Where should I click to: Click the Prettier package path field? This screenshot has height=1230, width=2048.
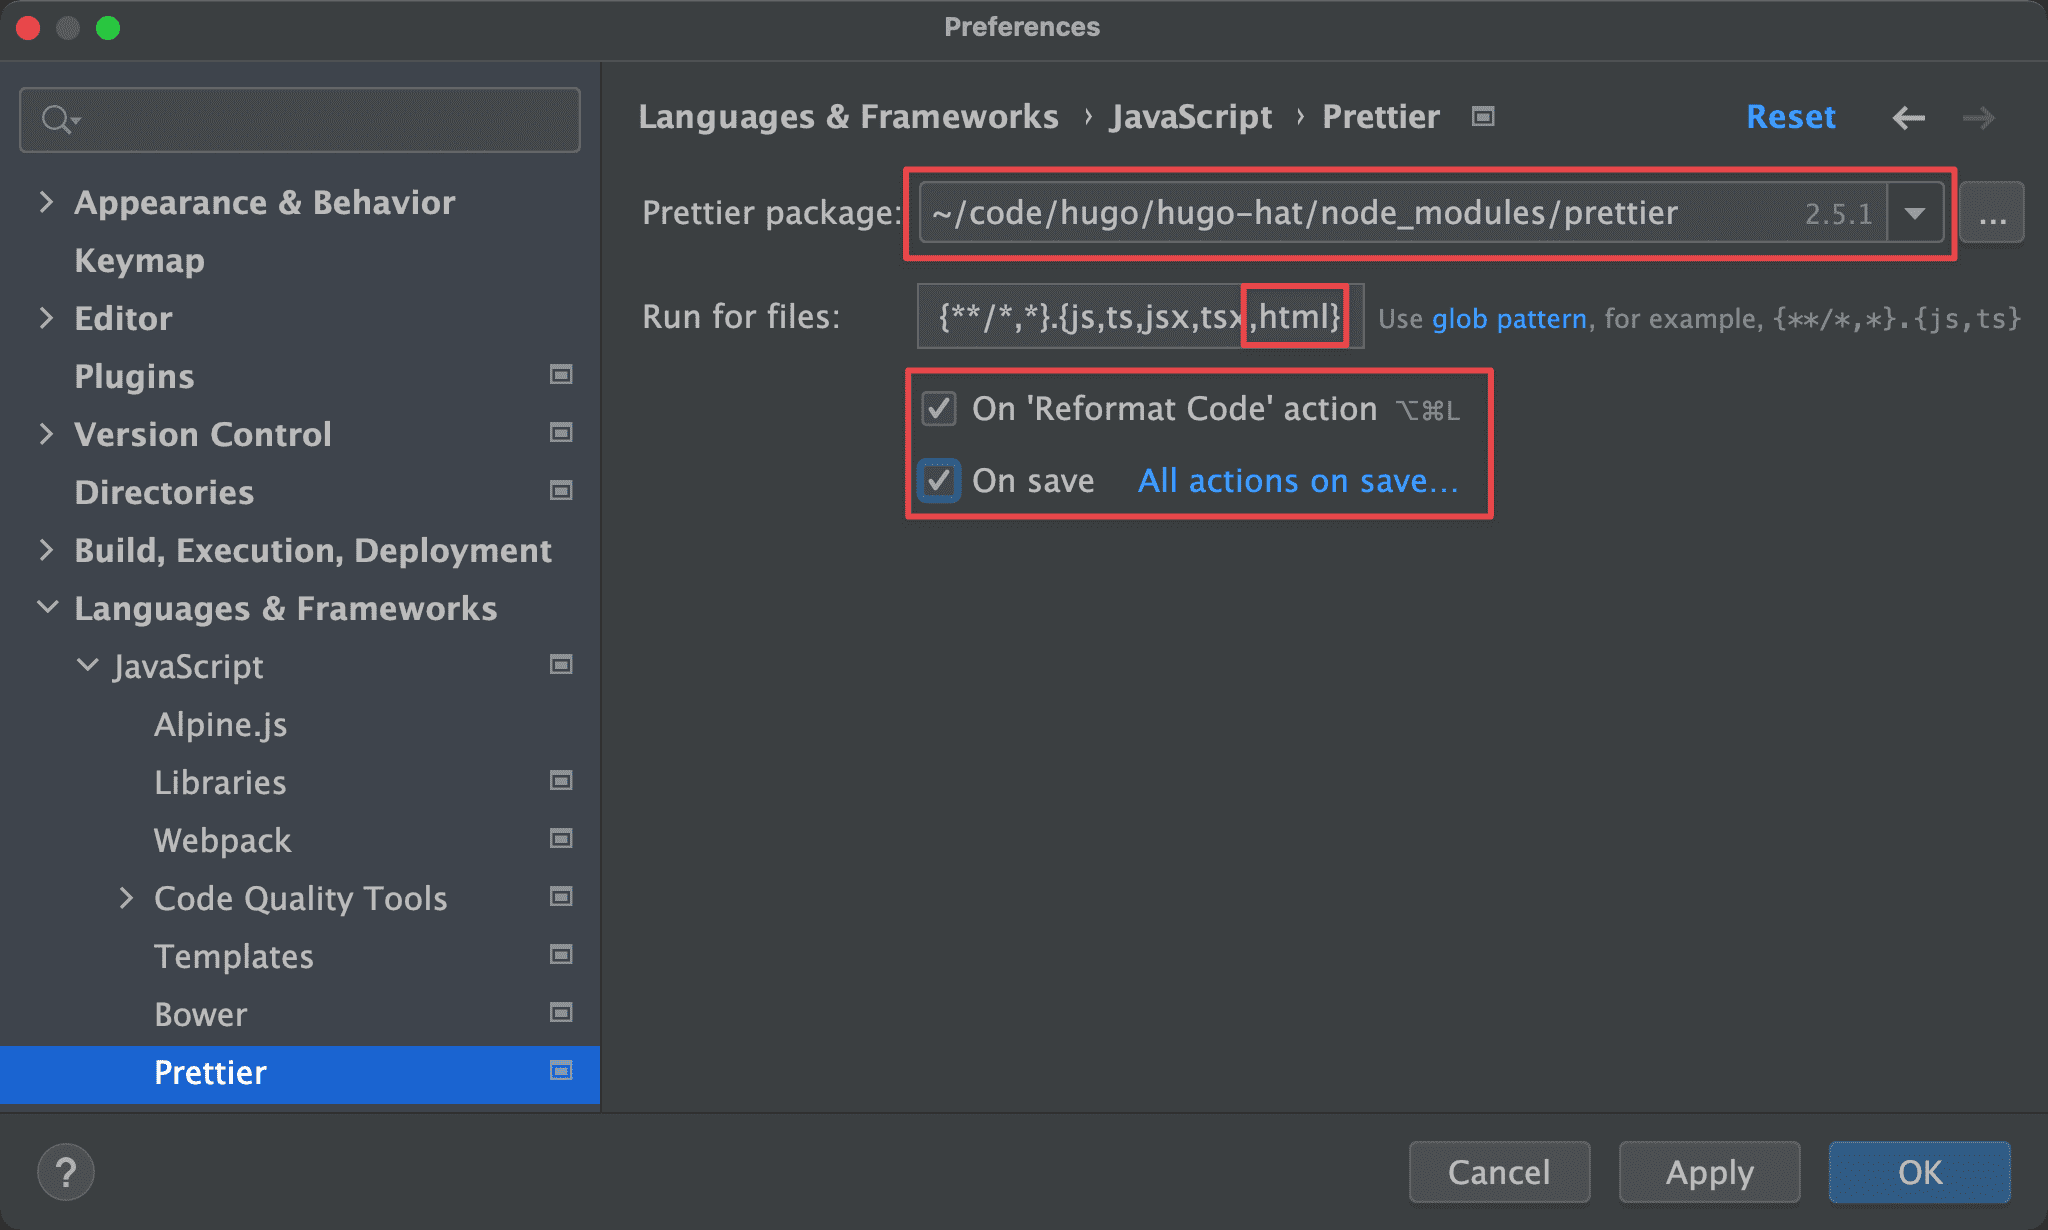1403,213
